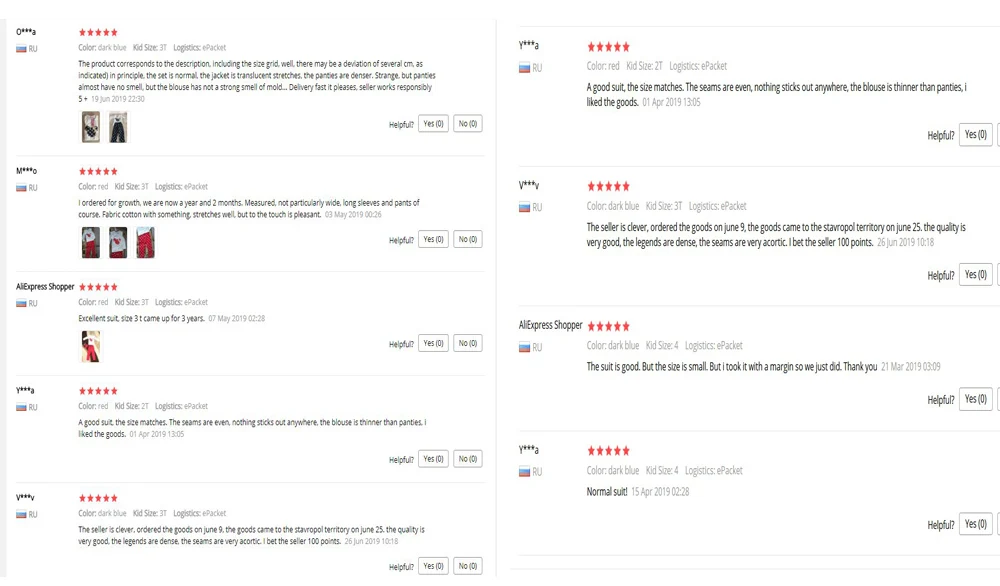This screenshot has height=586, width=1000.
Task: Open third red pants photo in M***o review
Action: point(145,242)
